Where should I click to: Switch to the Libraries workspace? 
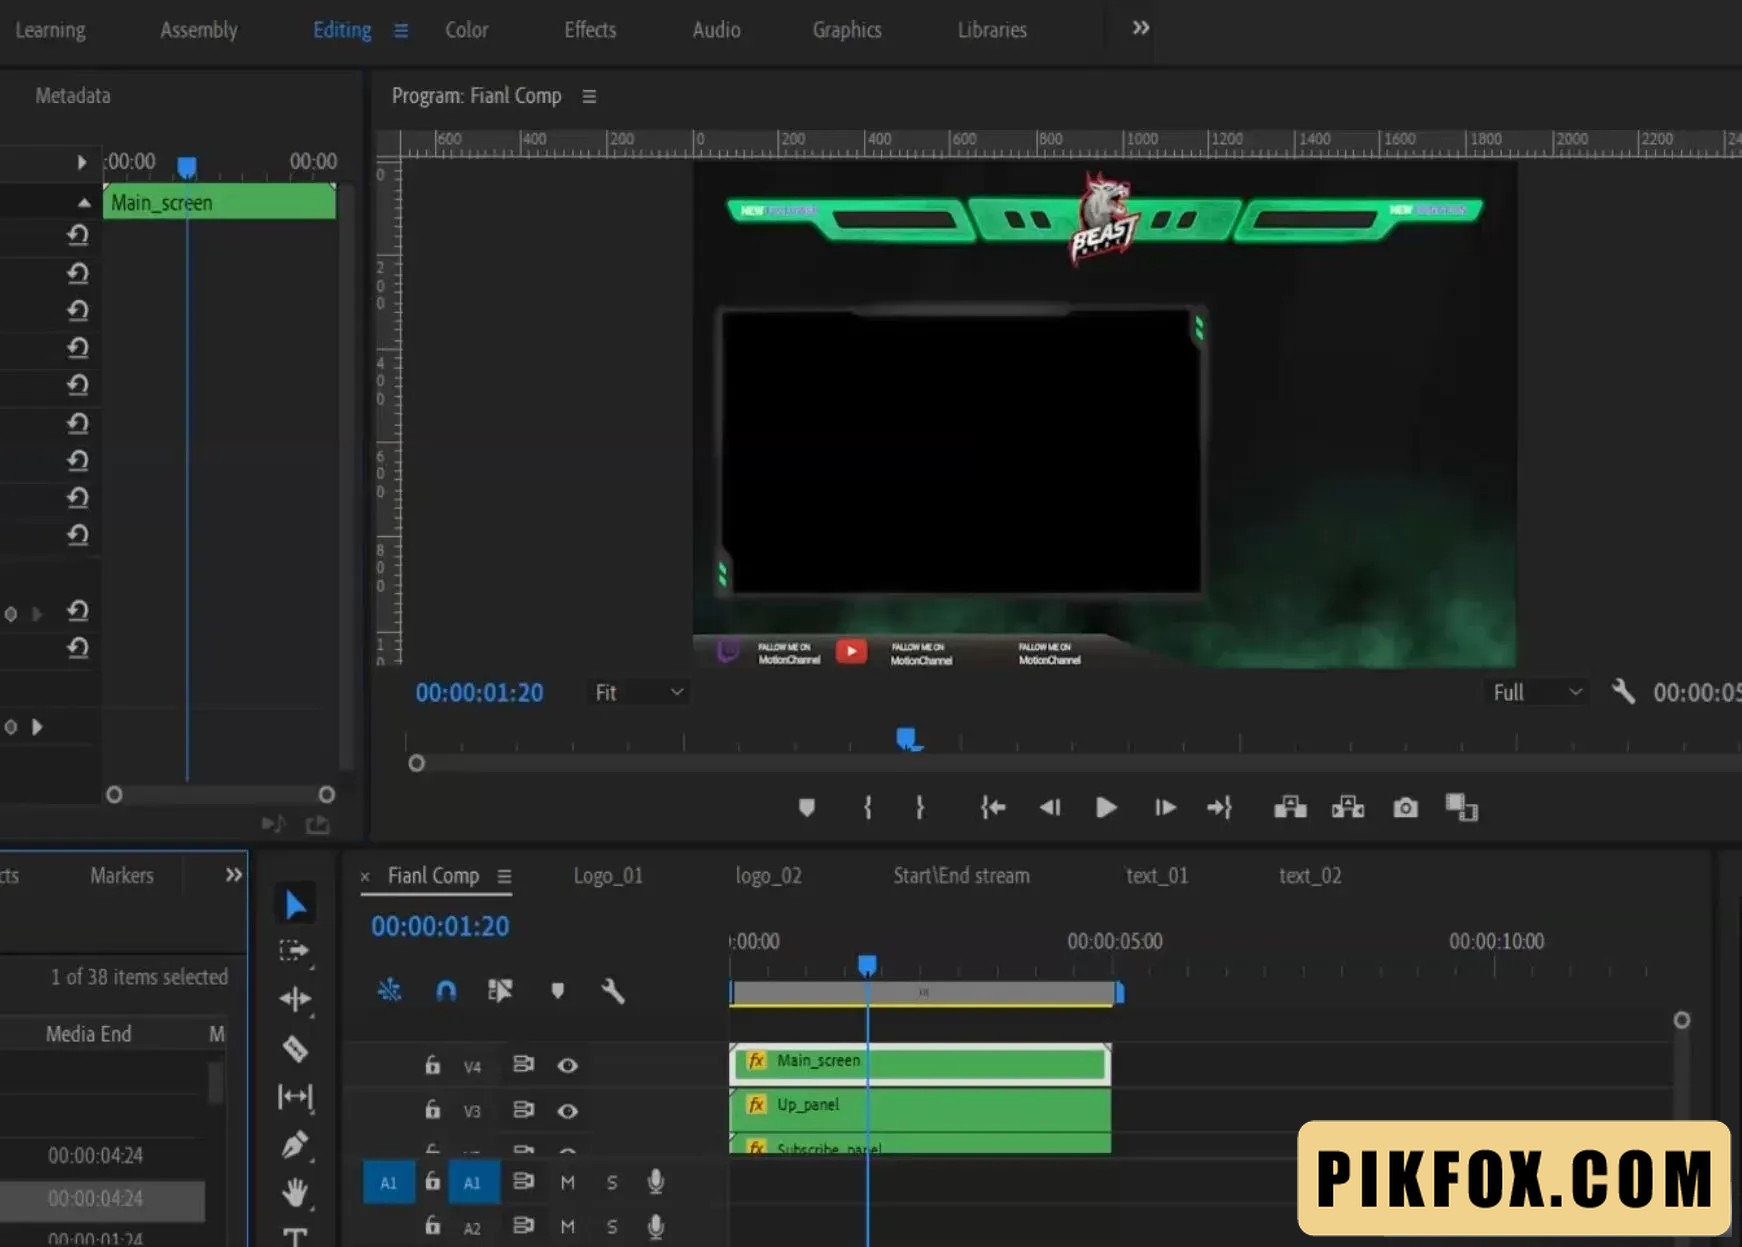pyautogui.click(x=992, y=30)
